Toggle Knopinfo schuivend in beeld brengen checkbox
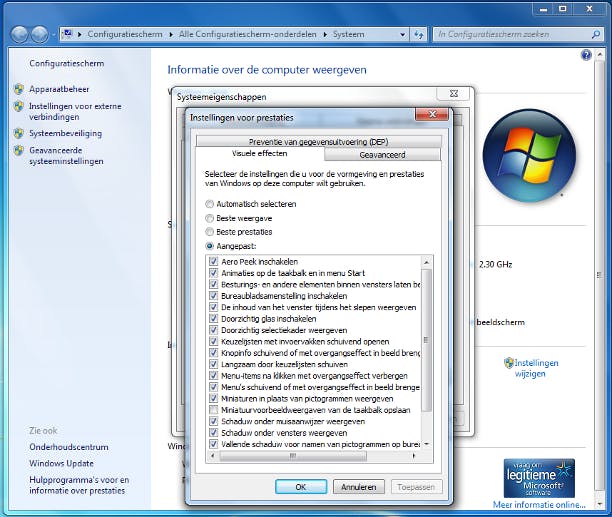This screenshot has width=612, height=517. (213, 353)
